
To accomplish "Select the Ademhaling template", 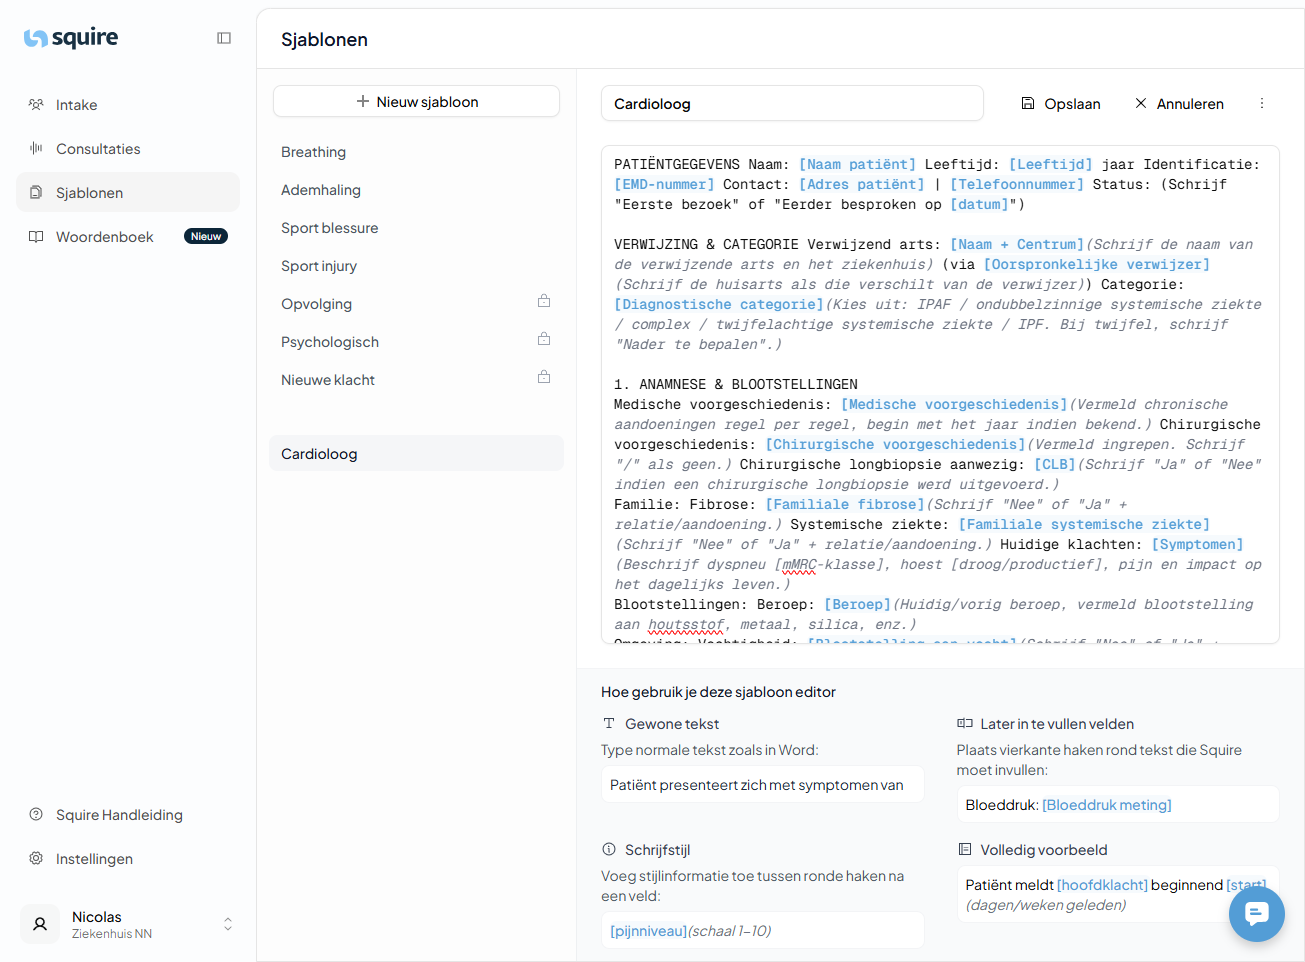I will coord(416,190).
